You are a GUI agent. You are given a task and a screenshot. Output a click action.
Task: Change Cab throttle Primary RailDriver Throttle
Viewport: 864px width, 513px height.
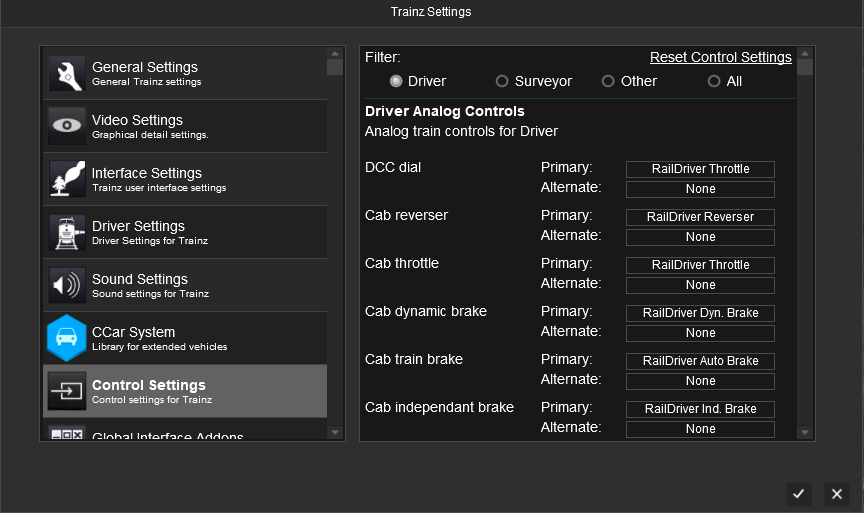click(700, 265)
